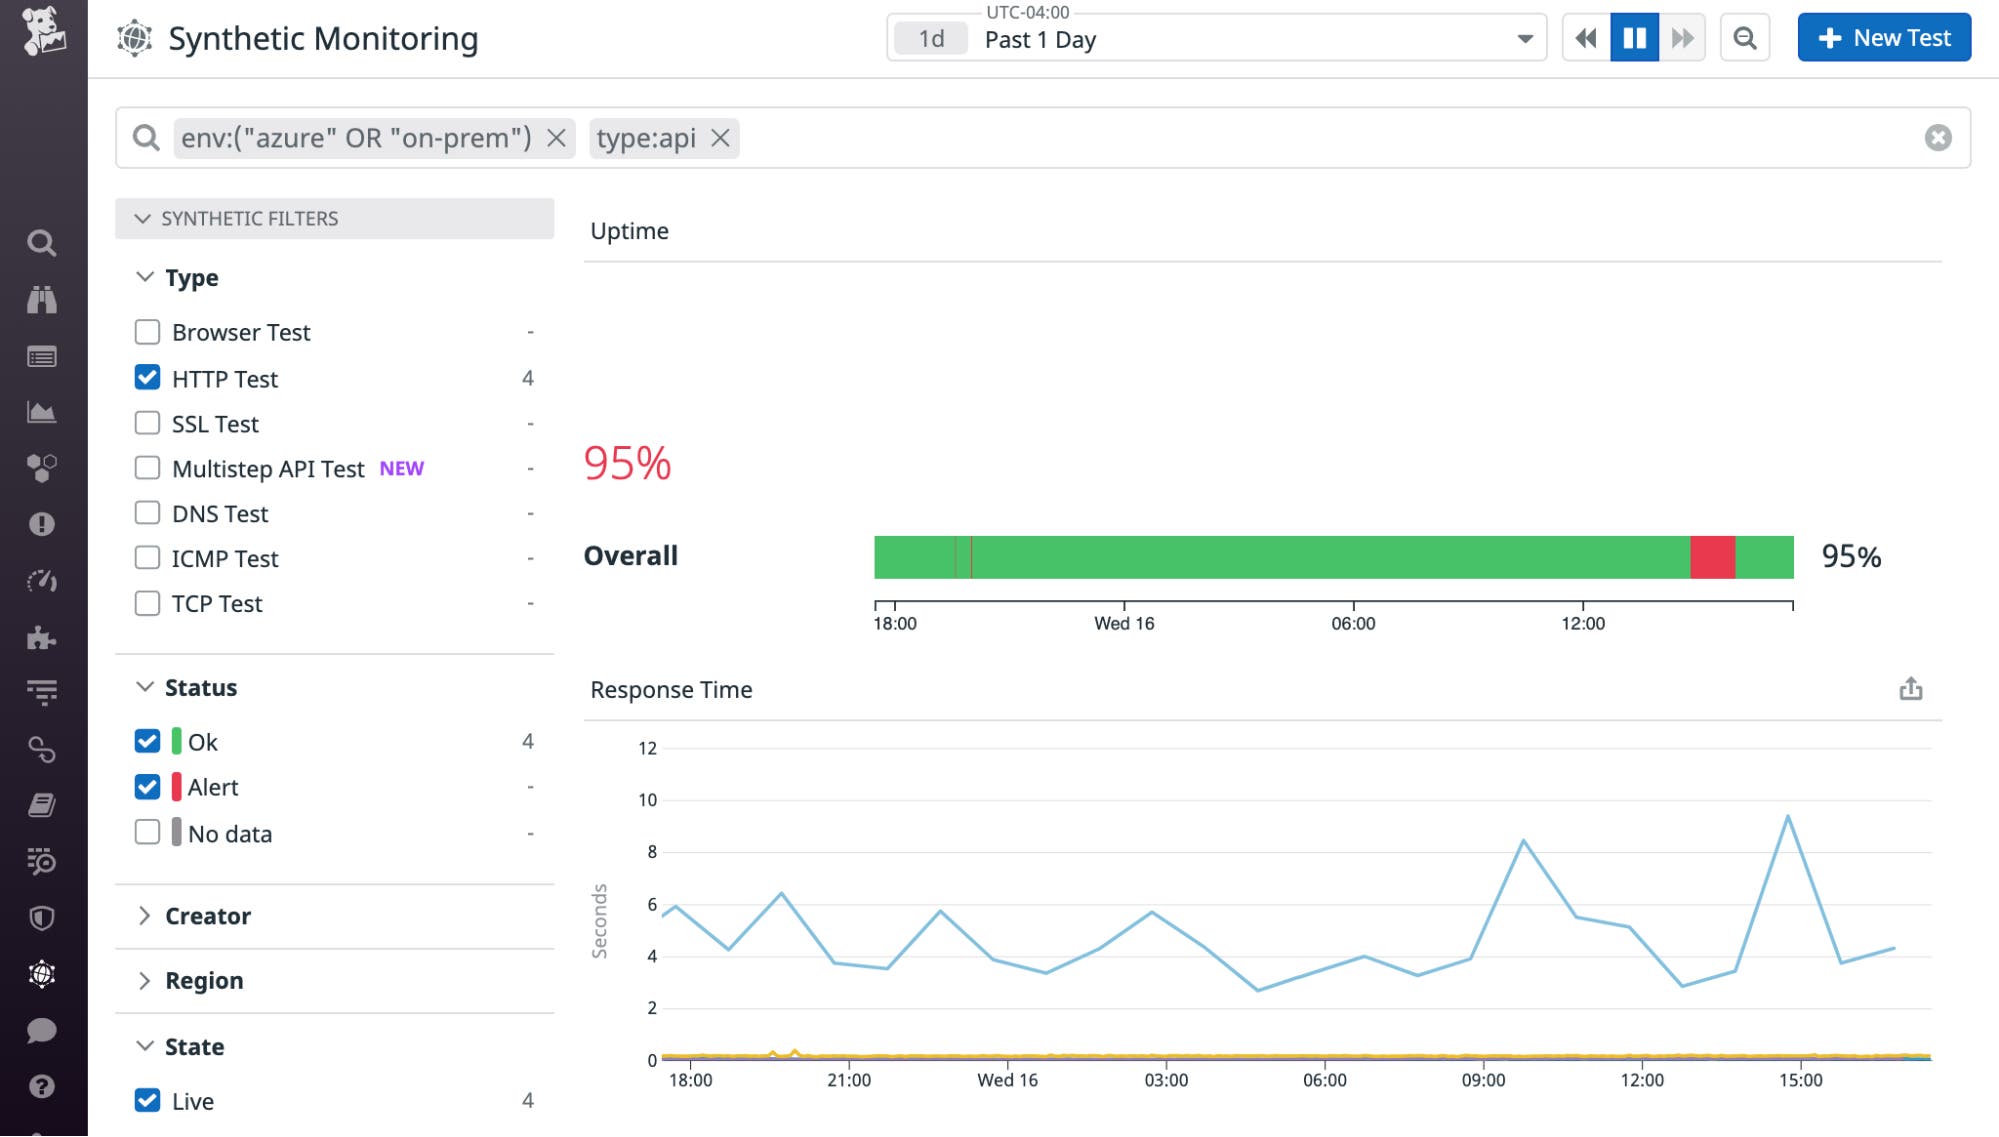This screenshot has width=1999, height=1137.
Task: Click the New Test button
Action: click(x=1883, y=38)
